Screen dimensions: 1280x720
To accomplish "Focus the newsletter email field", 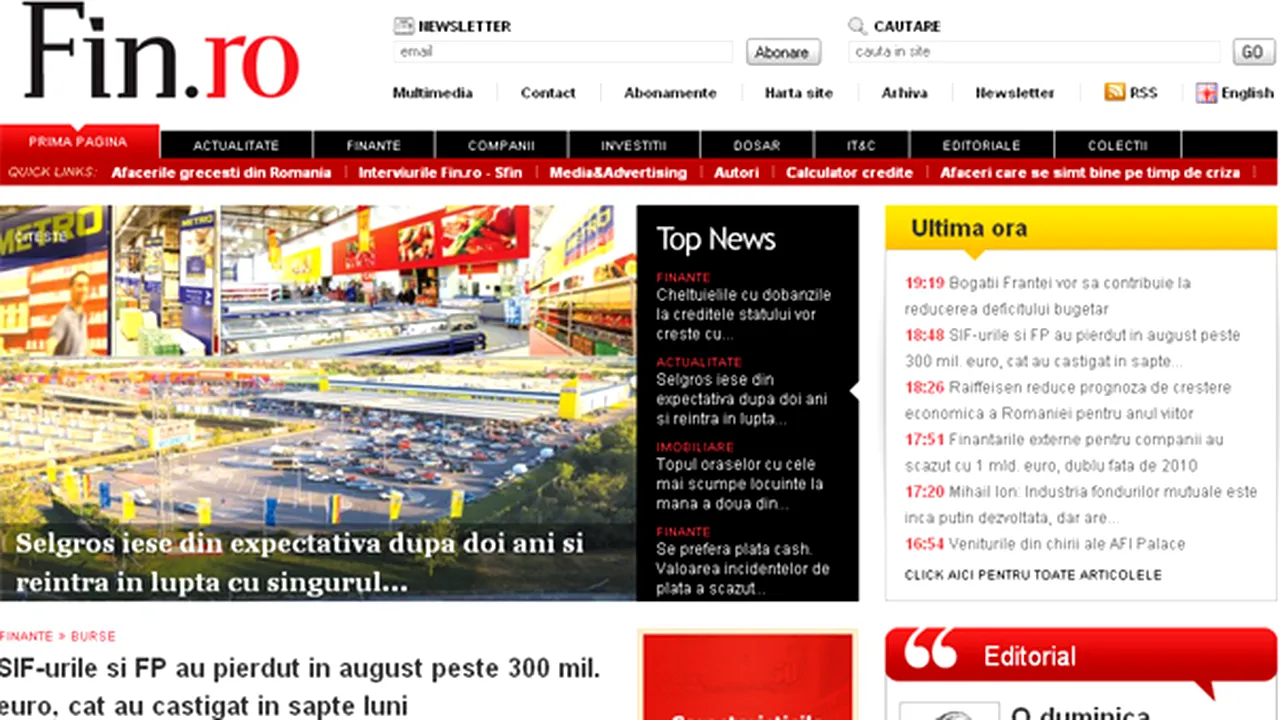I will click(x=563, y=52).
